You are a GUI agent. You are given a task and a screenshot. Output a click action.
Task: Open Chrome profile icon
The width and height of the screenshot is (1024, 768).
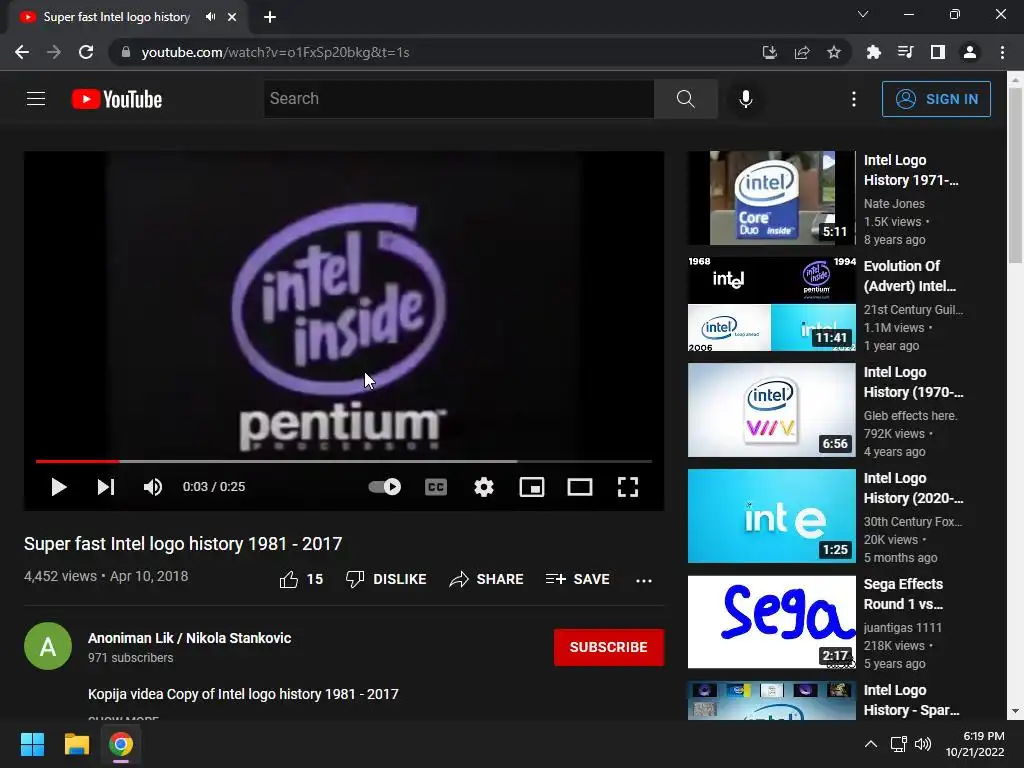pos(970,52)
